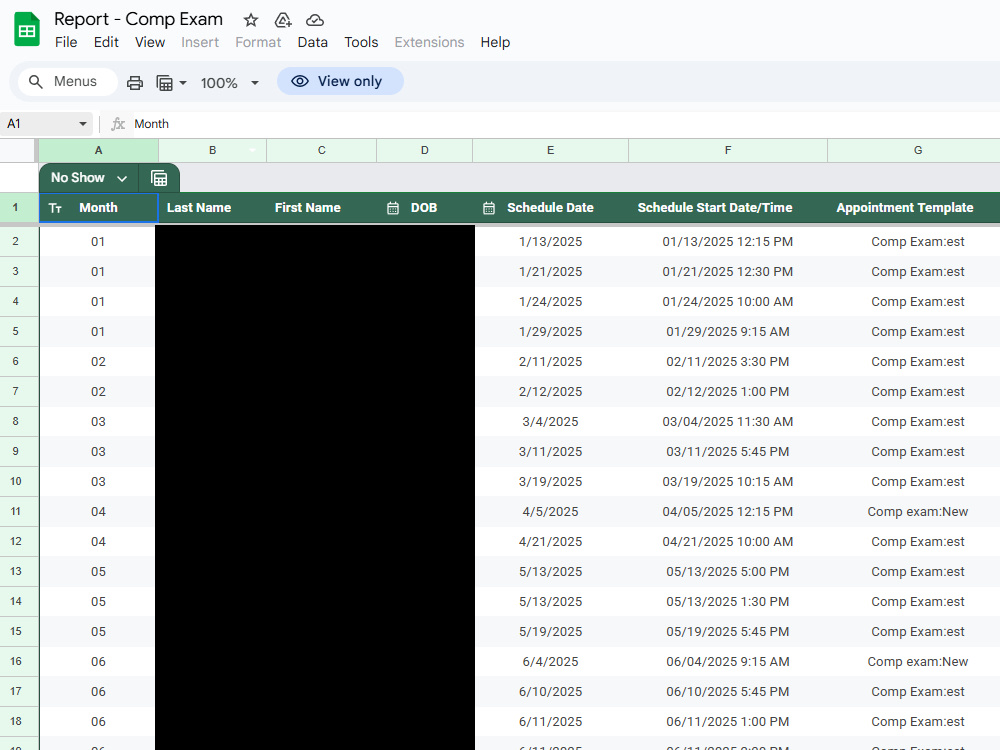Viewport: 1000px width, 750px height.
Task: Expand the No Show table name dropdown
Action: click(x=122, y=179)
